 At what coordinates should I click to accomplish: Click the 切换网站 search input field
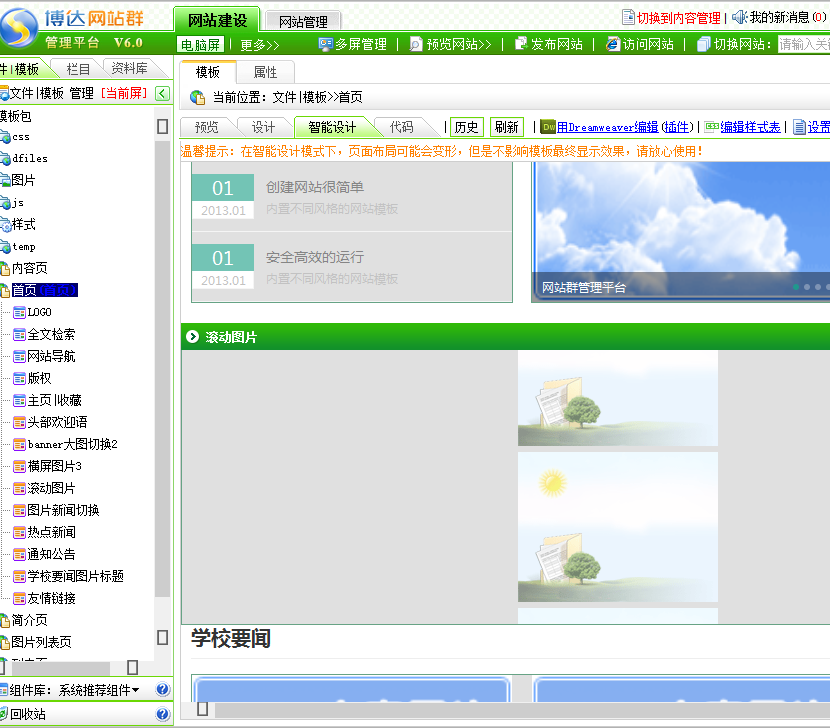(x=804, y=44)
